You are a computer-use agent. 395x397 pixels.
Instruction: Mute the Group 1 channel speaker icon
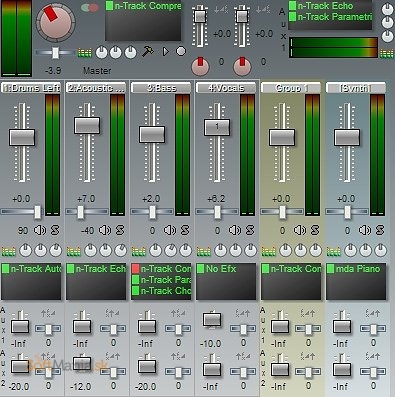[x=300, y=230]
